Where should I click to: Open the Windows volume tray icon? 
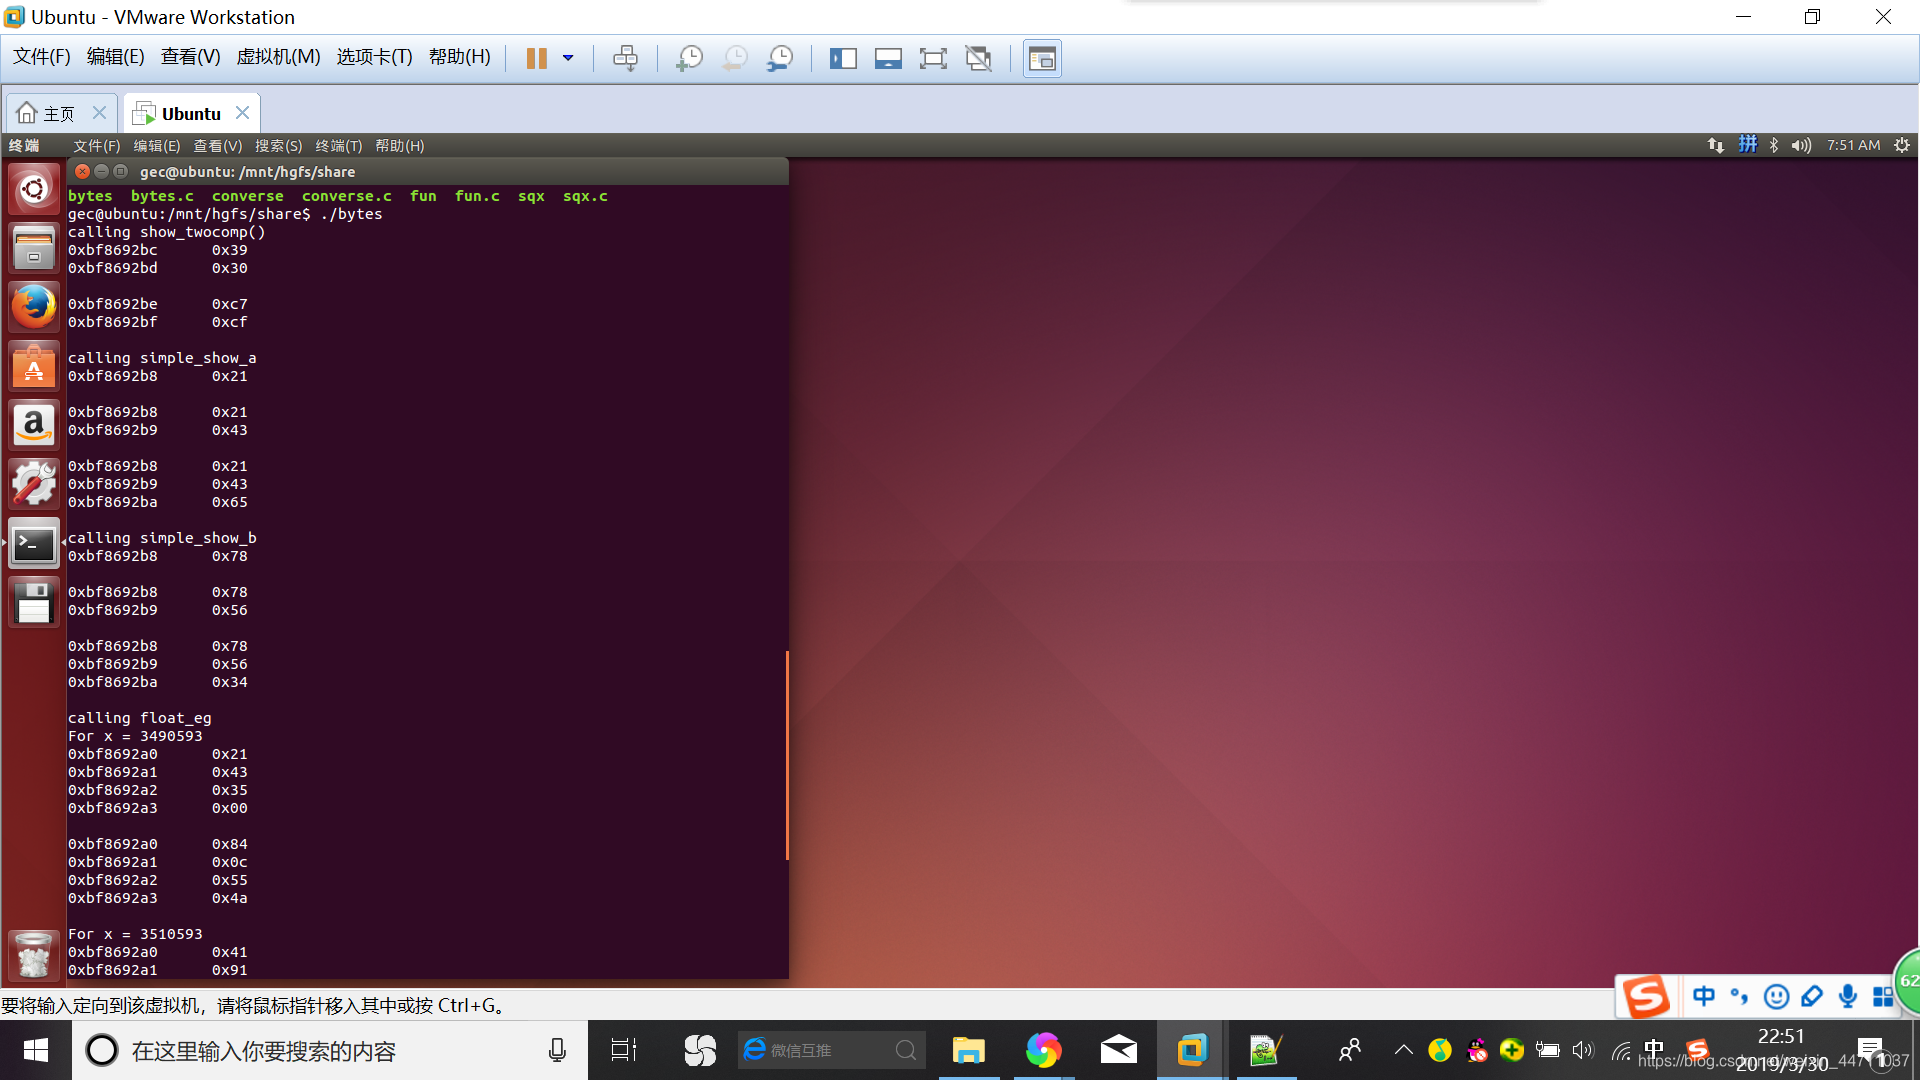[x=1582, y=1050]
